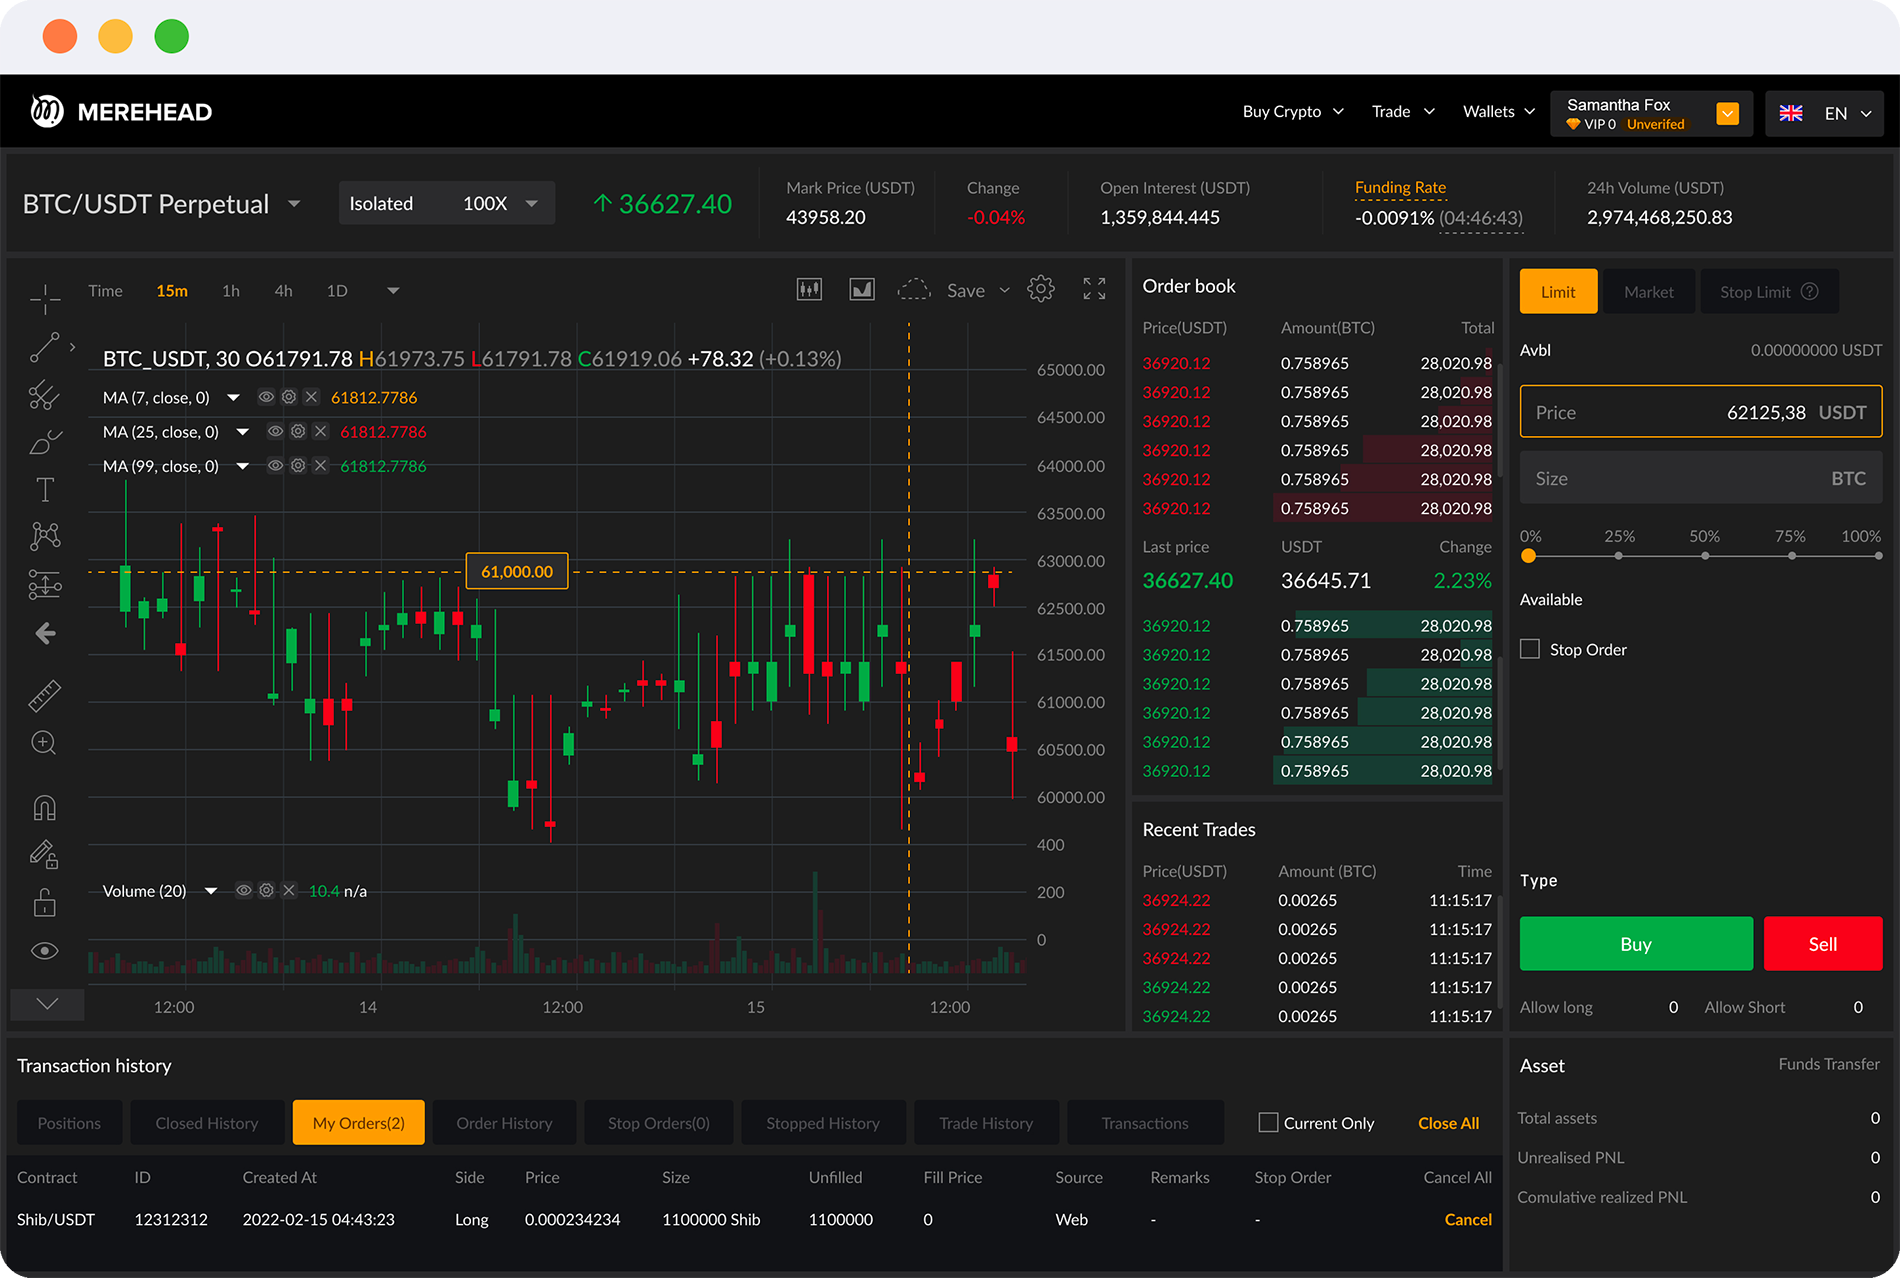This screenshot has height=1278, width=1900.
Task: Open the Order History tab
Action: (x=504, y=1123)
